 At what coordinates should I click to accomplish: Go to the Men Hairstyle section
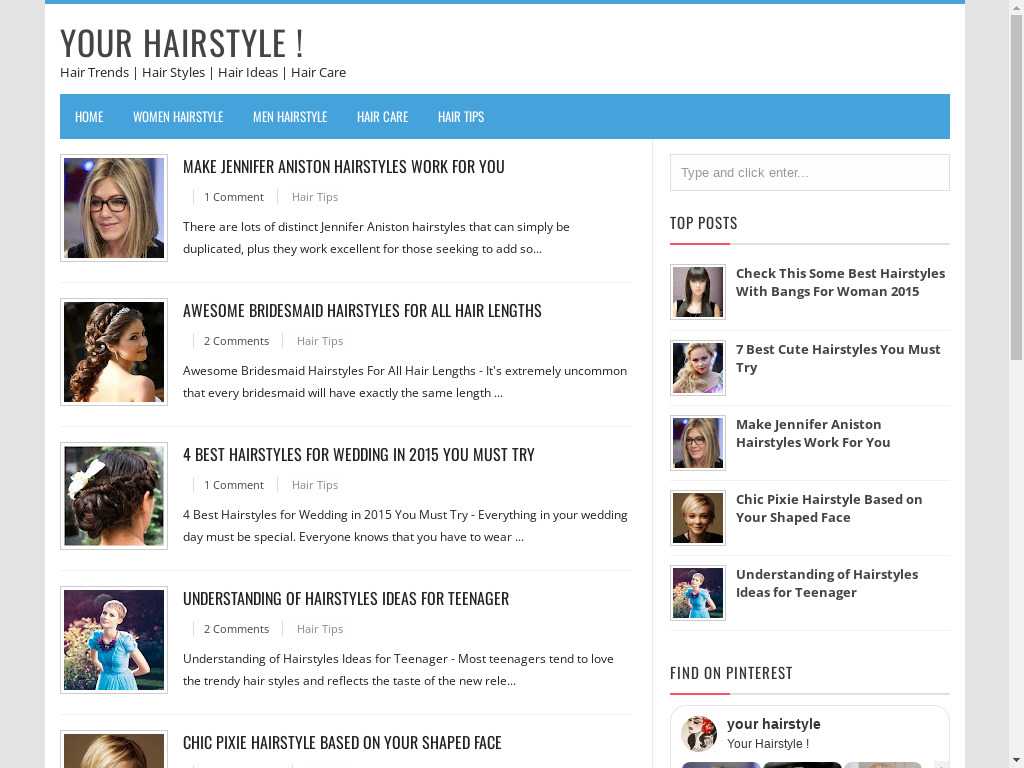[290, 117]
